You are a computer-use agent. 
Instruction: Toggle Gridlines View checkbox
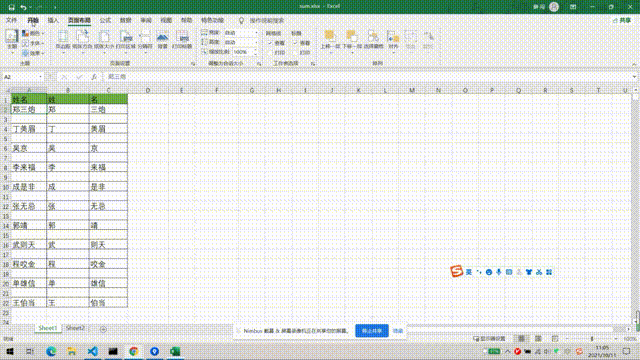(x=270, y=43)
